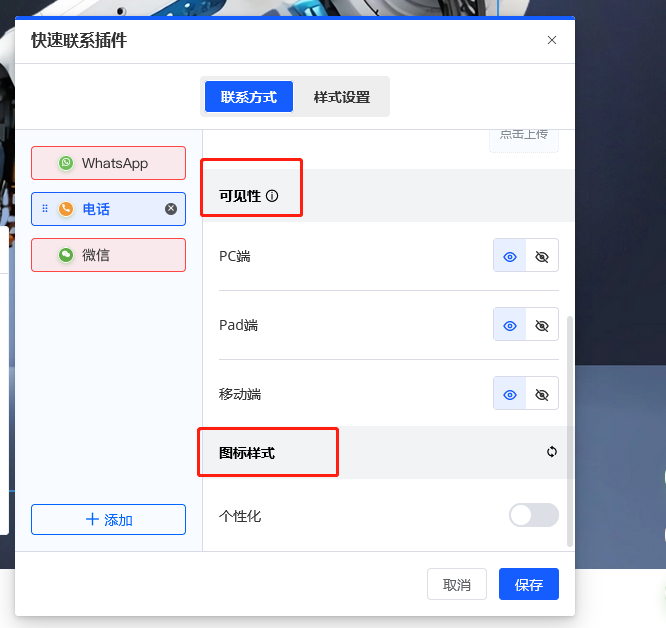Hide on 移动端 with the crossed-eye icon
Viewport: 666px width, 628px height.
point(542,393)
